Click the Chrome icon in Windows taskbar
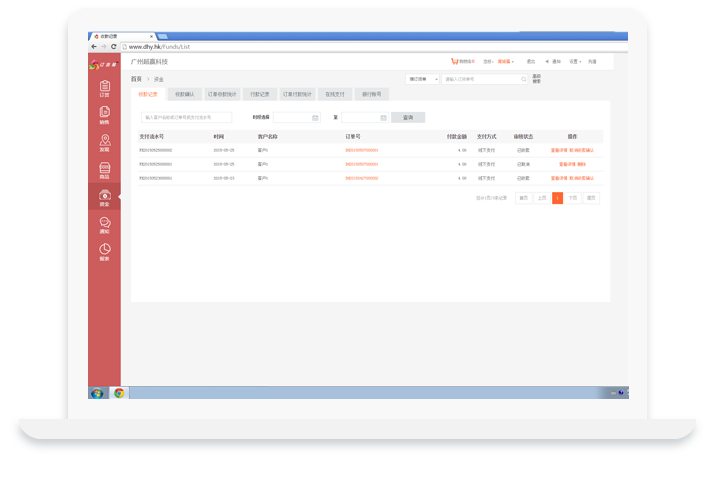 tap(119, 393)
